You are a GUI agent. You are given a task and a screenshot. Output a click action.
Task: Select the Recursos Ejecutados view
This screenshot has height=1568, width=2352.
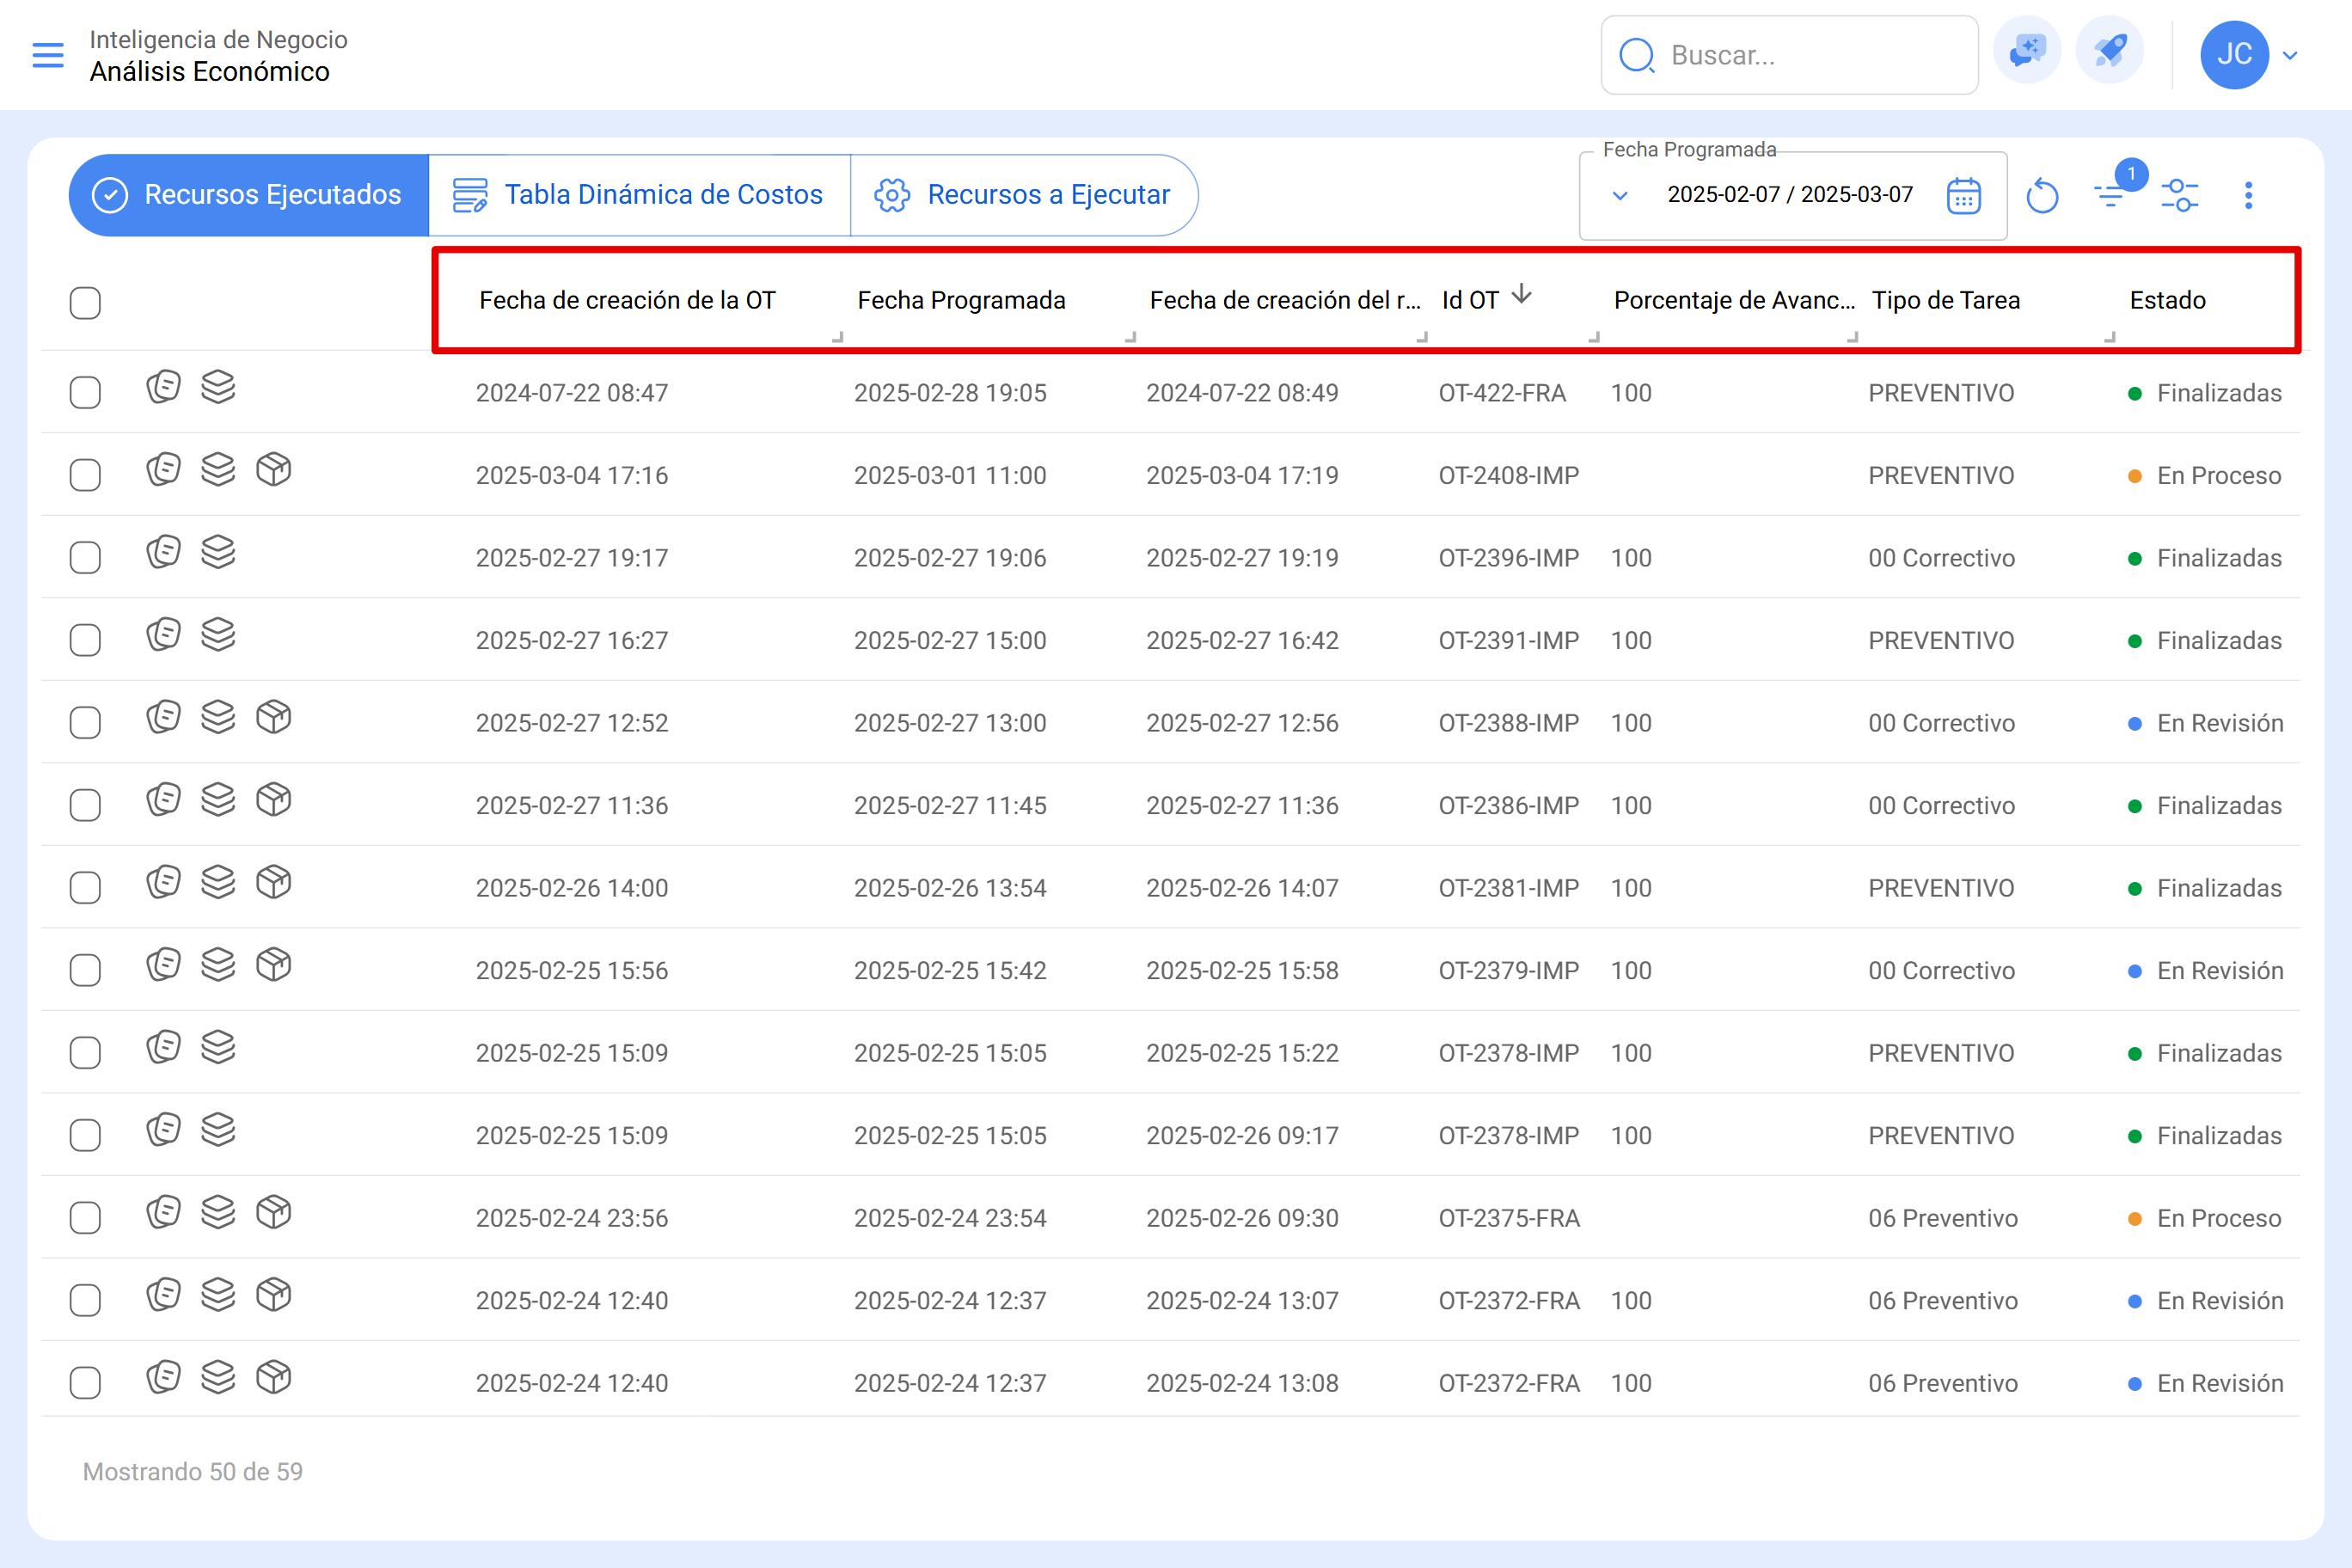click(247, 195)
